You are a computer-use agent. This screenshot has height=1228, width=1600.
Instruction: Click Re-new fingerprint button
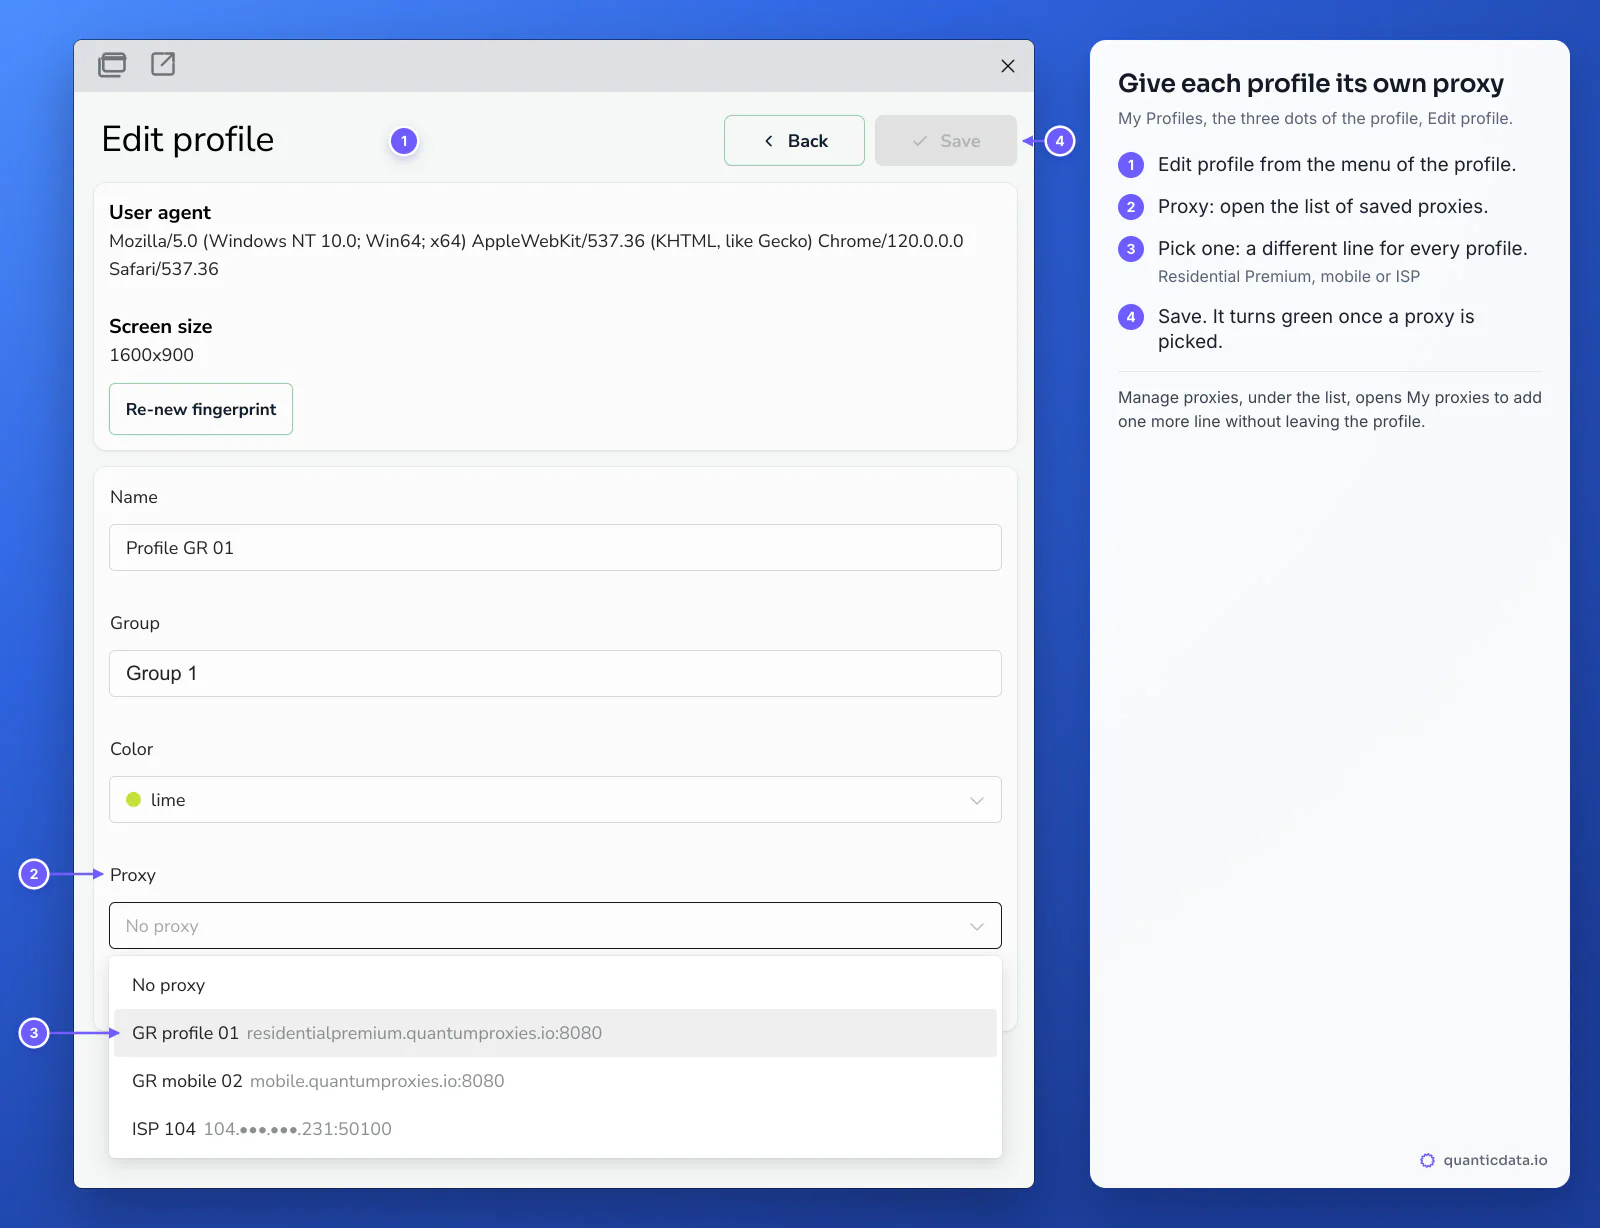[201, 409]
